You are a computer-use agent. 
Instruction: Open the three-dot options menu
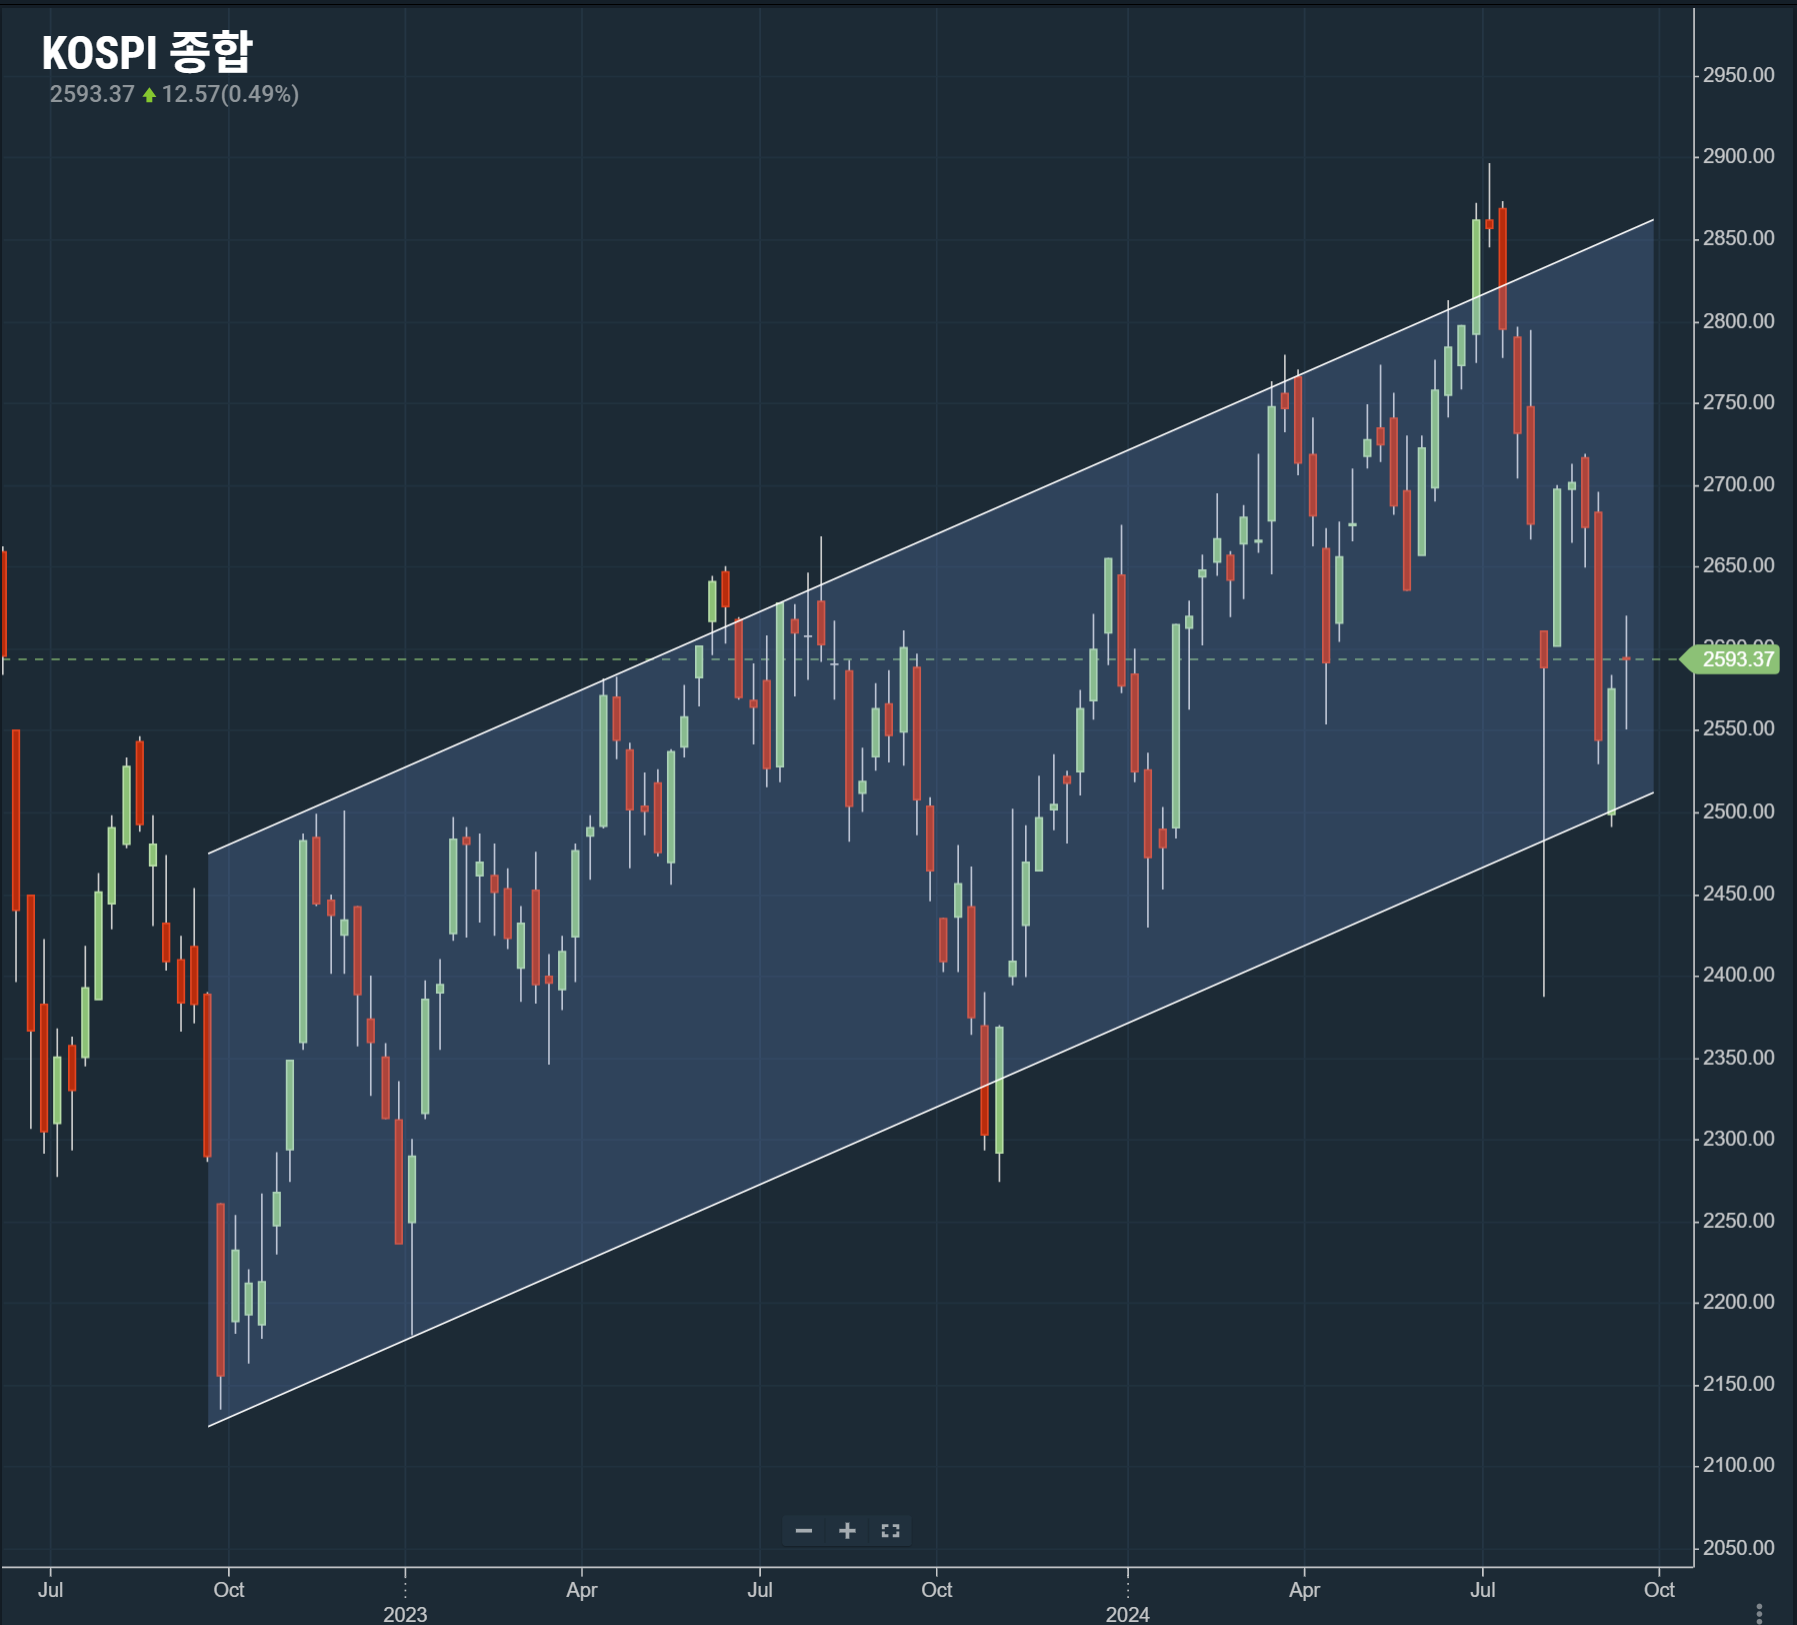1759,1613
